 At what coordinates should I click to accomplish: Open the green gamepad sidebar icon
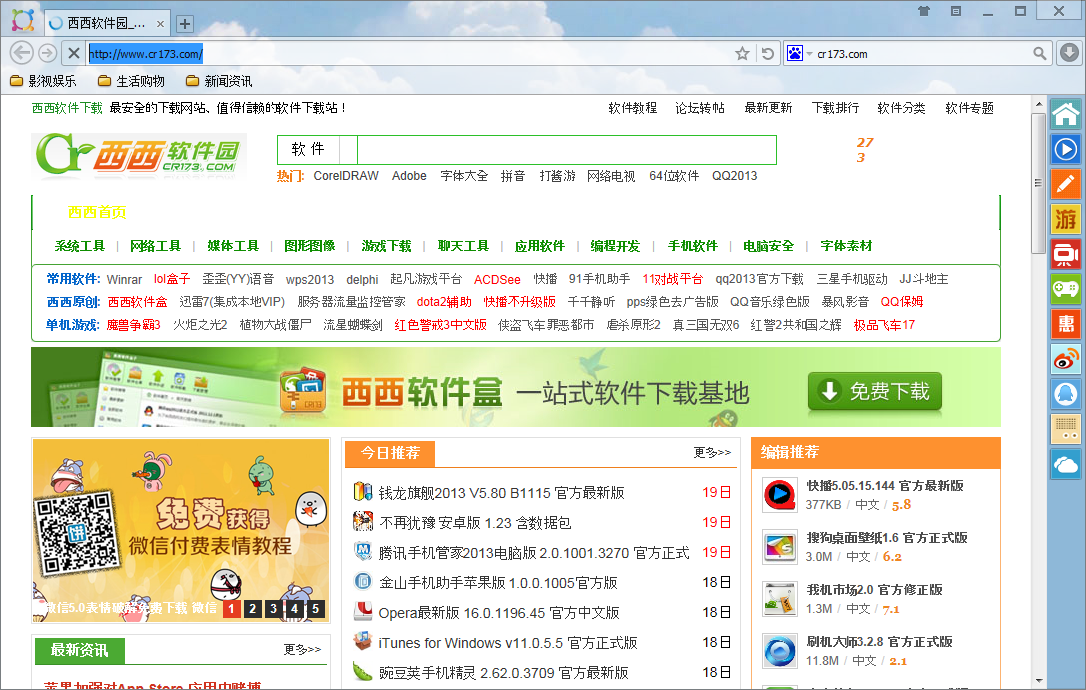coord(1066,288)
